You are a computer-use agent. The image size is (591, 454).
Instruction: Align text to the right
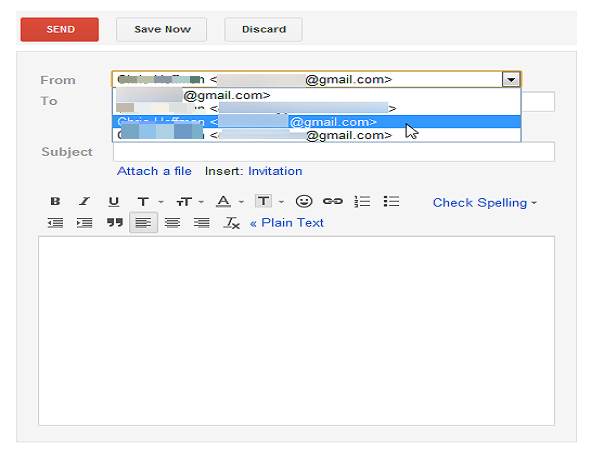pyautogui.click(x=202, y=223)
